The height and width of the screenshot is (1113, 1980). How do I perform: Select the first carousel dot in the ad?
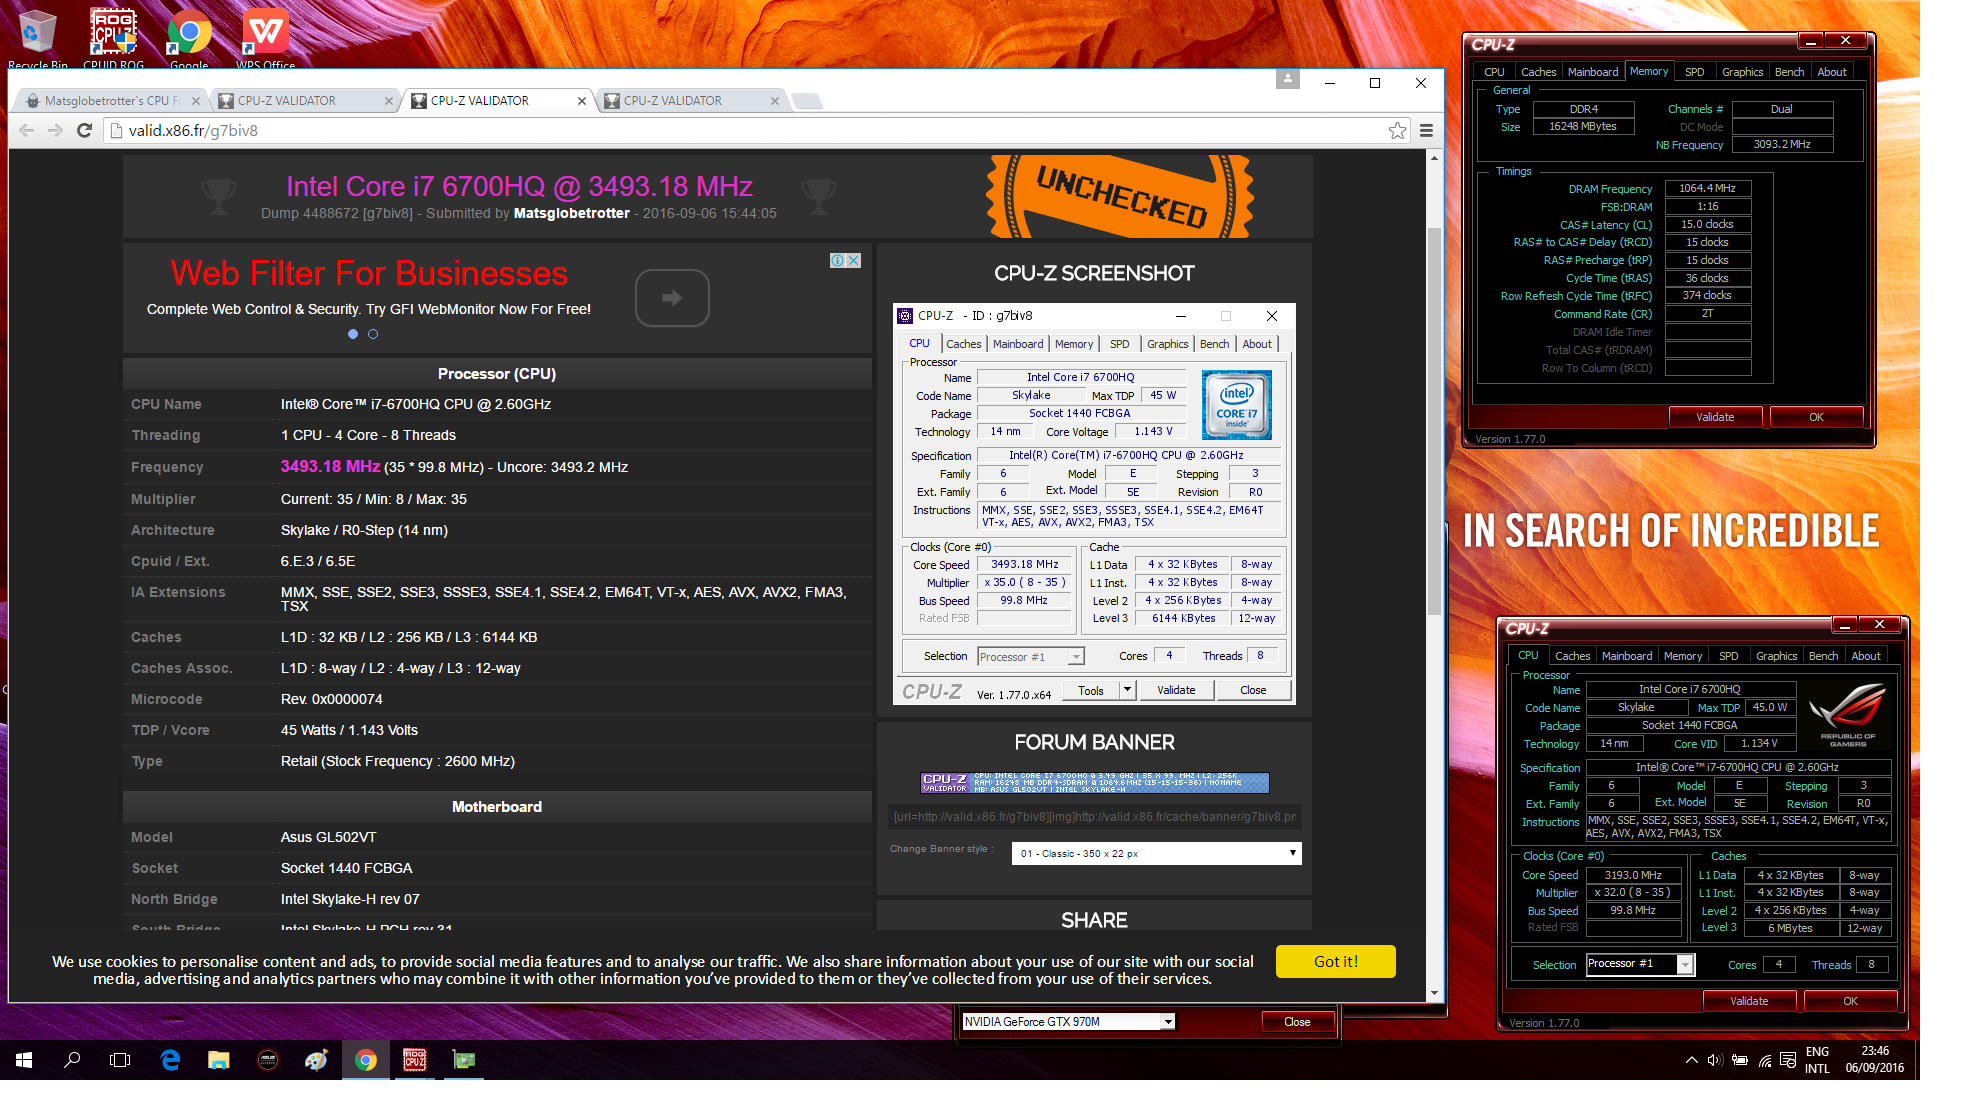click(x=353, y=334)
